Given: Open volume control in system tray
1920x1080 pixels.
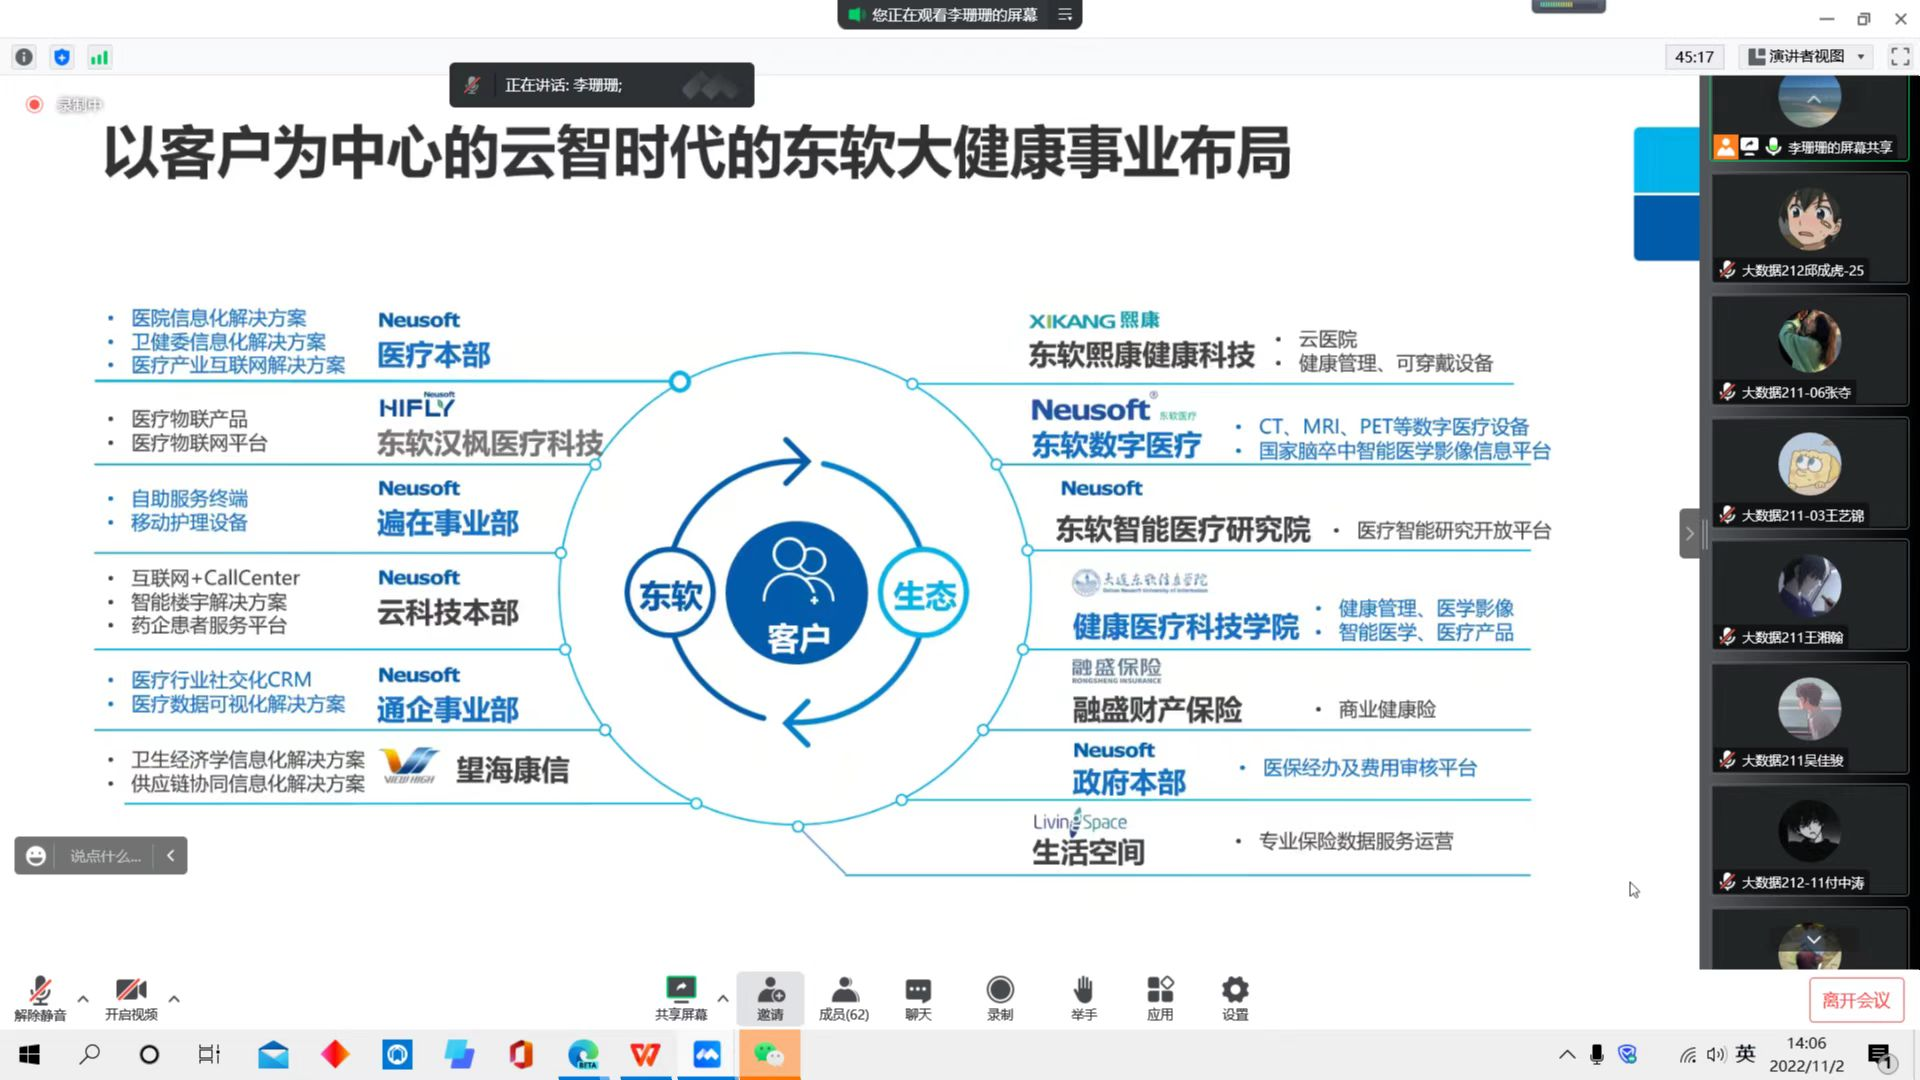Looking at the screenshot, I should point(1716,1054).
